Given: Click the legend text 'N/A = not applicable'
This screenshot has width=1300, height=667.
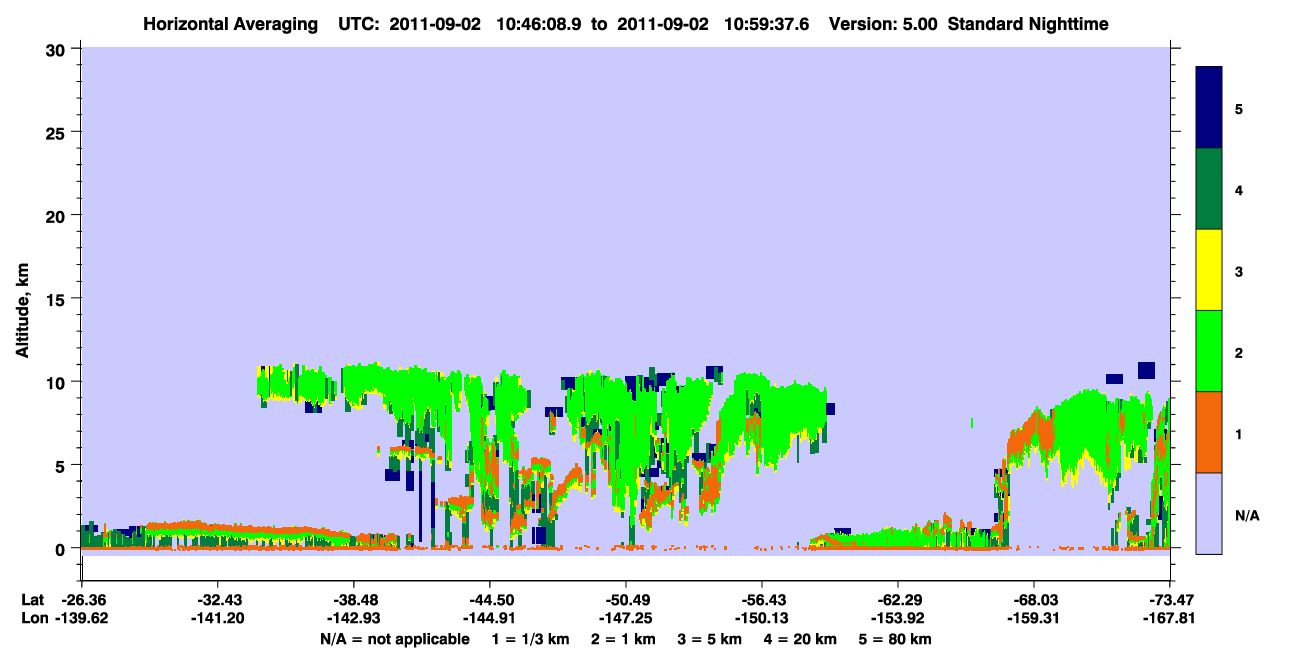Looking at the screenshot, I should point(394,639).
